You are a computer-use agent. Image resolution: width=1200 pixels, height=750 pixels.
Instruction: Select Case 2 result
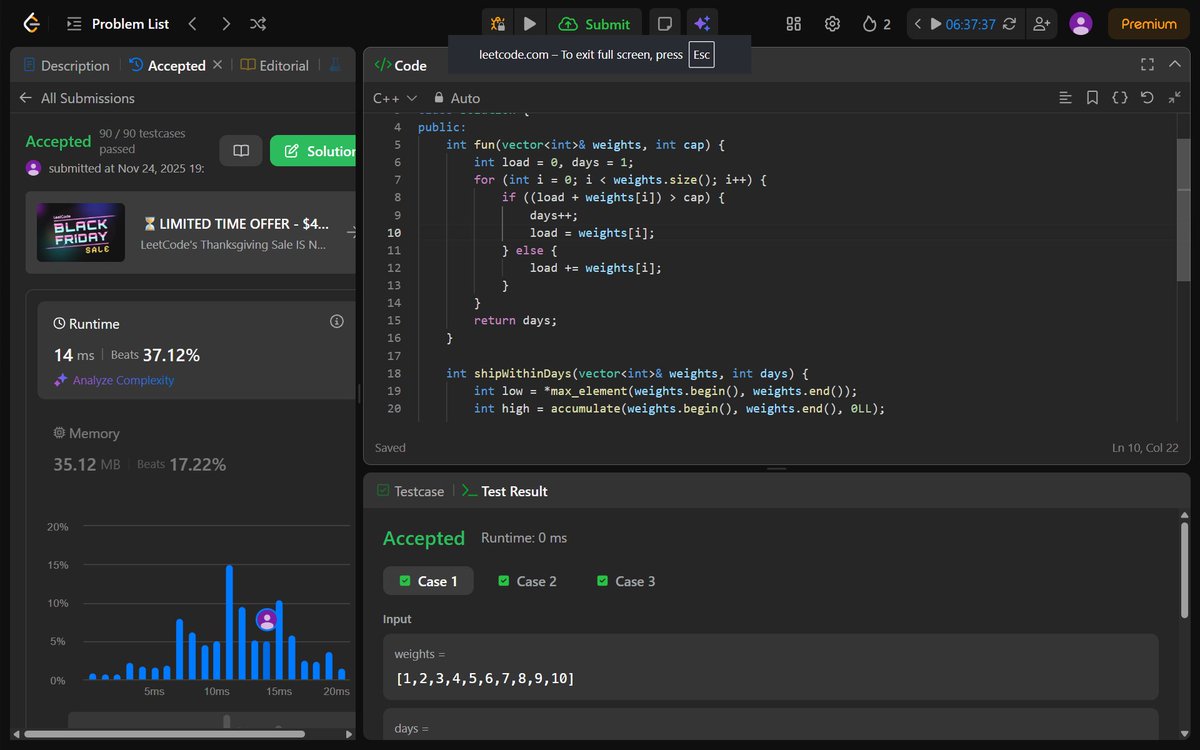[x=527, y=581]
